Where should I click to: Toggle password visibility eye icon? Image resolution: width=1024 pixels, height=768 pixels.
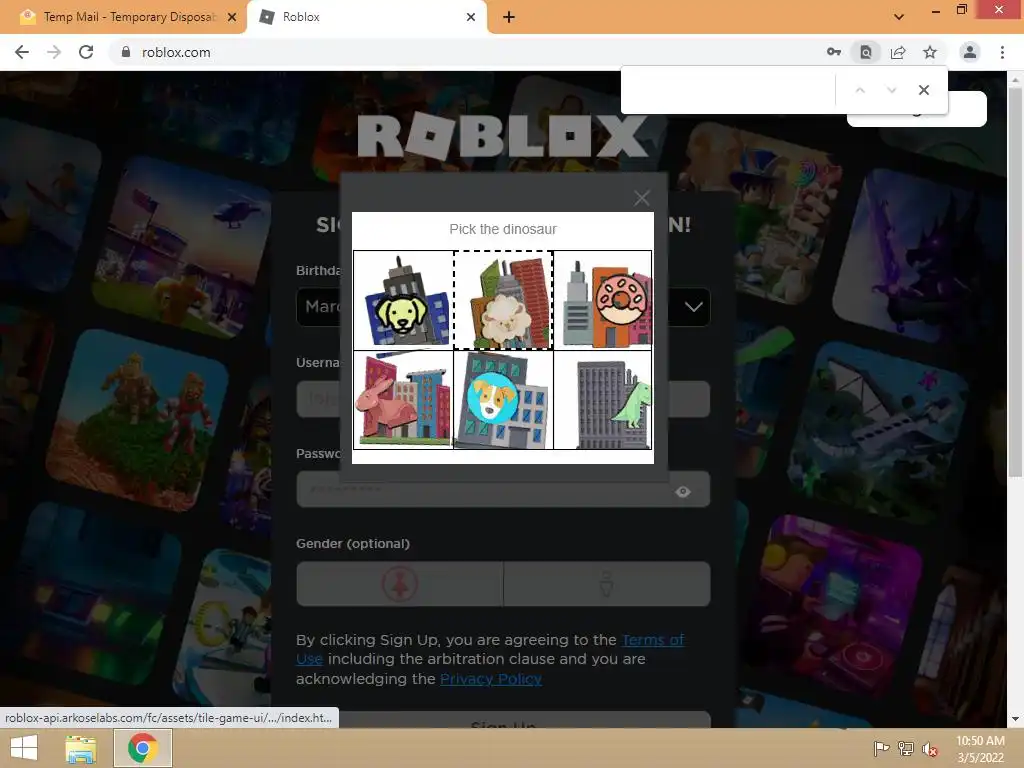click(x=683, y=492)
